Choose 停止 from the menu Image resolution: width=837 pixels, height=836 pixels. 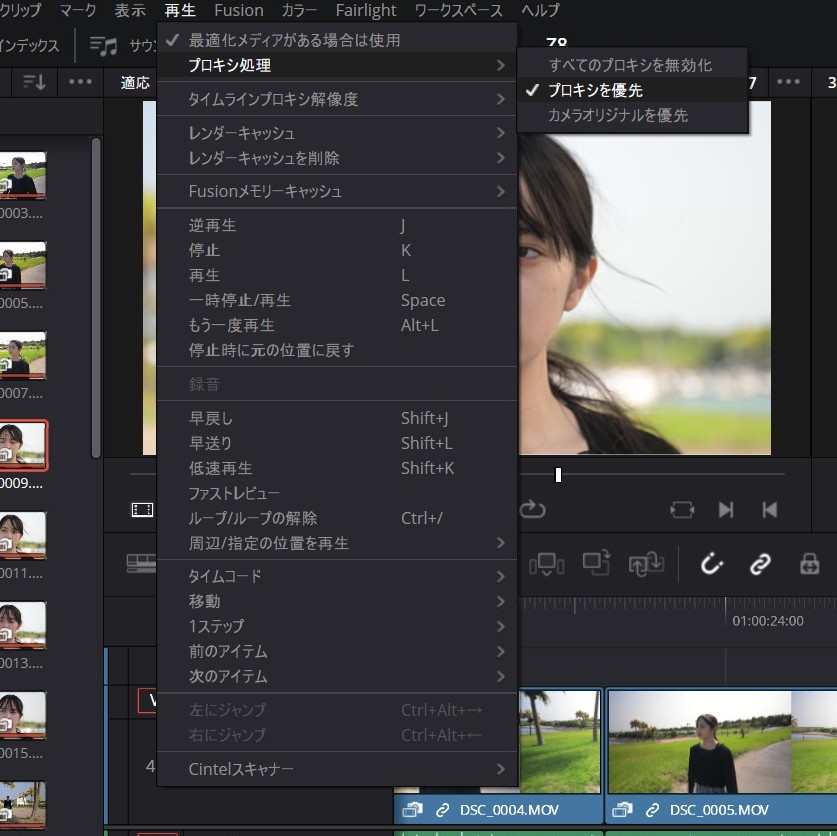(337, 250)
